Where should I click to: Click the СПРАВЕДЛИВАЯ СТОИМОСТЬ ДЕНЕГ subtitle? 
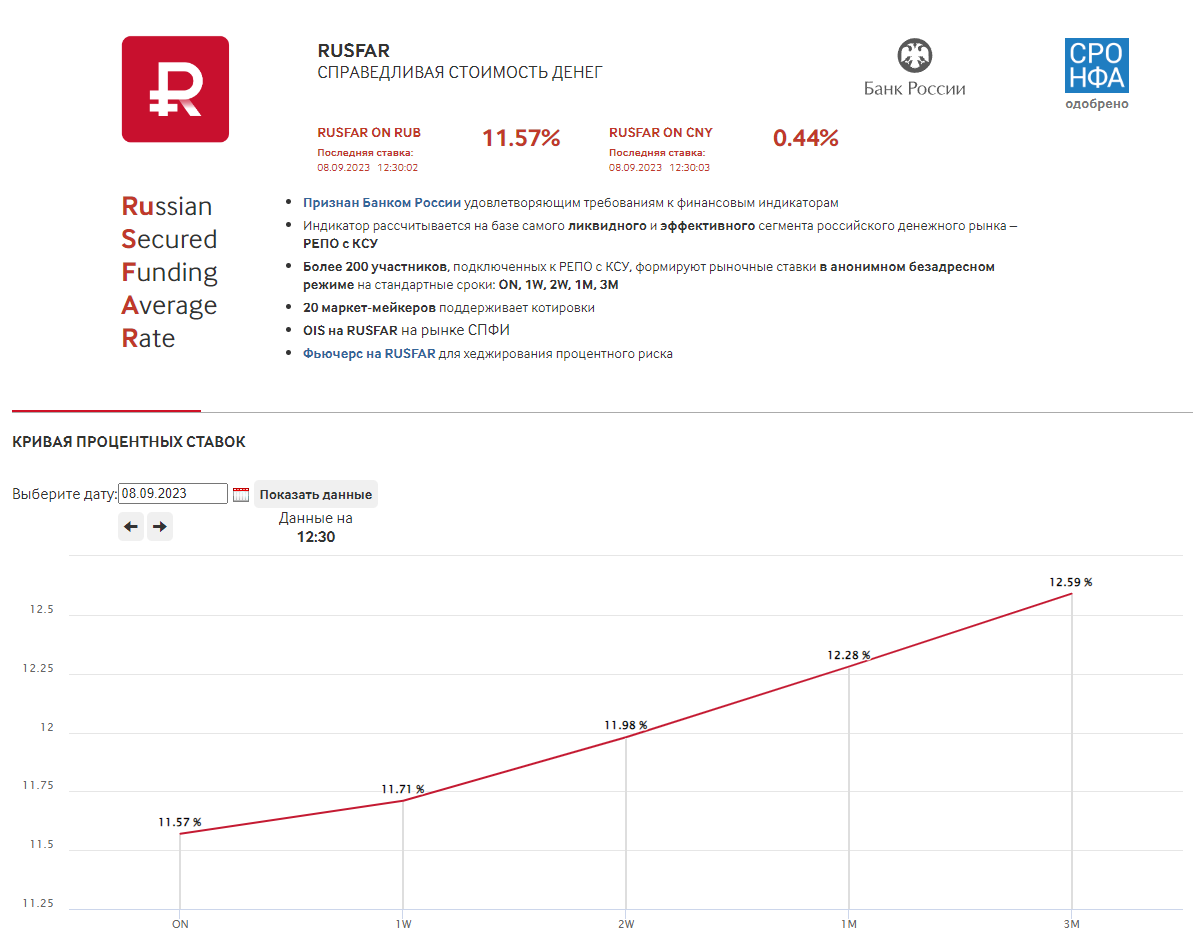460,72
